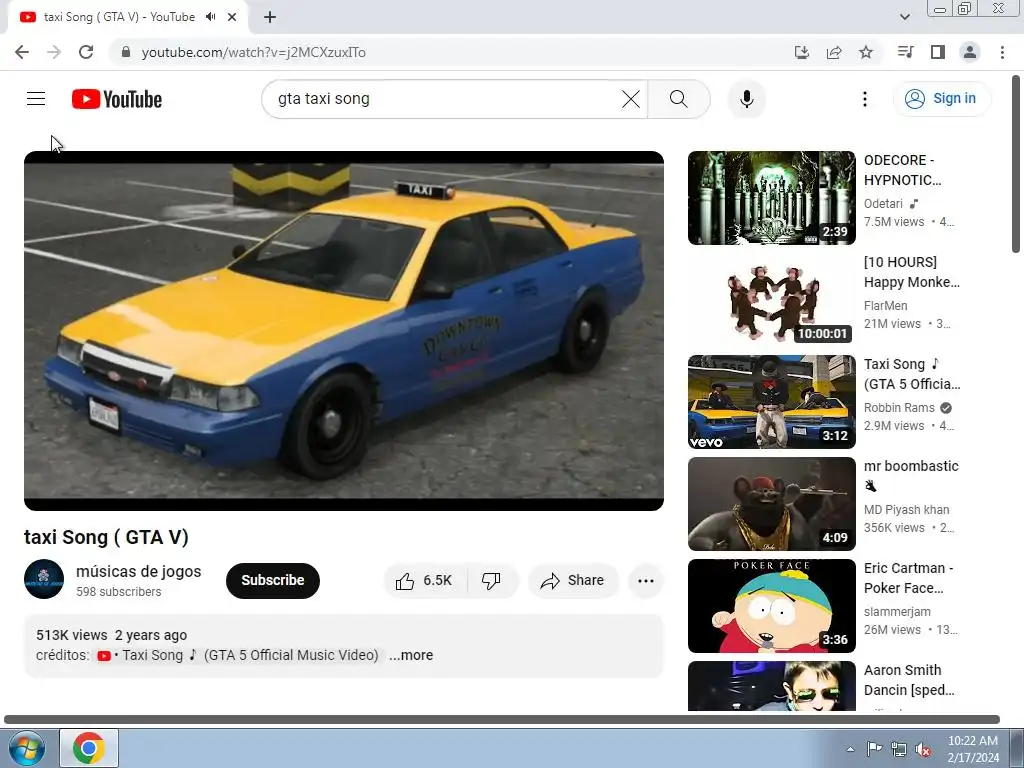Image resolution: width=1024 pixels, height=768 pixels.
Task: Start voice search with microphone icon
Action: pyautogui.click(x=746, y=99)
